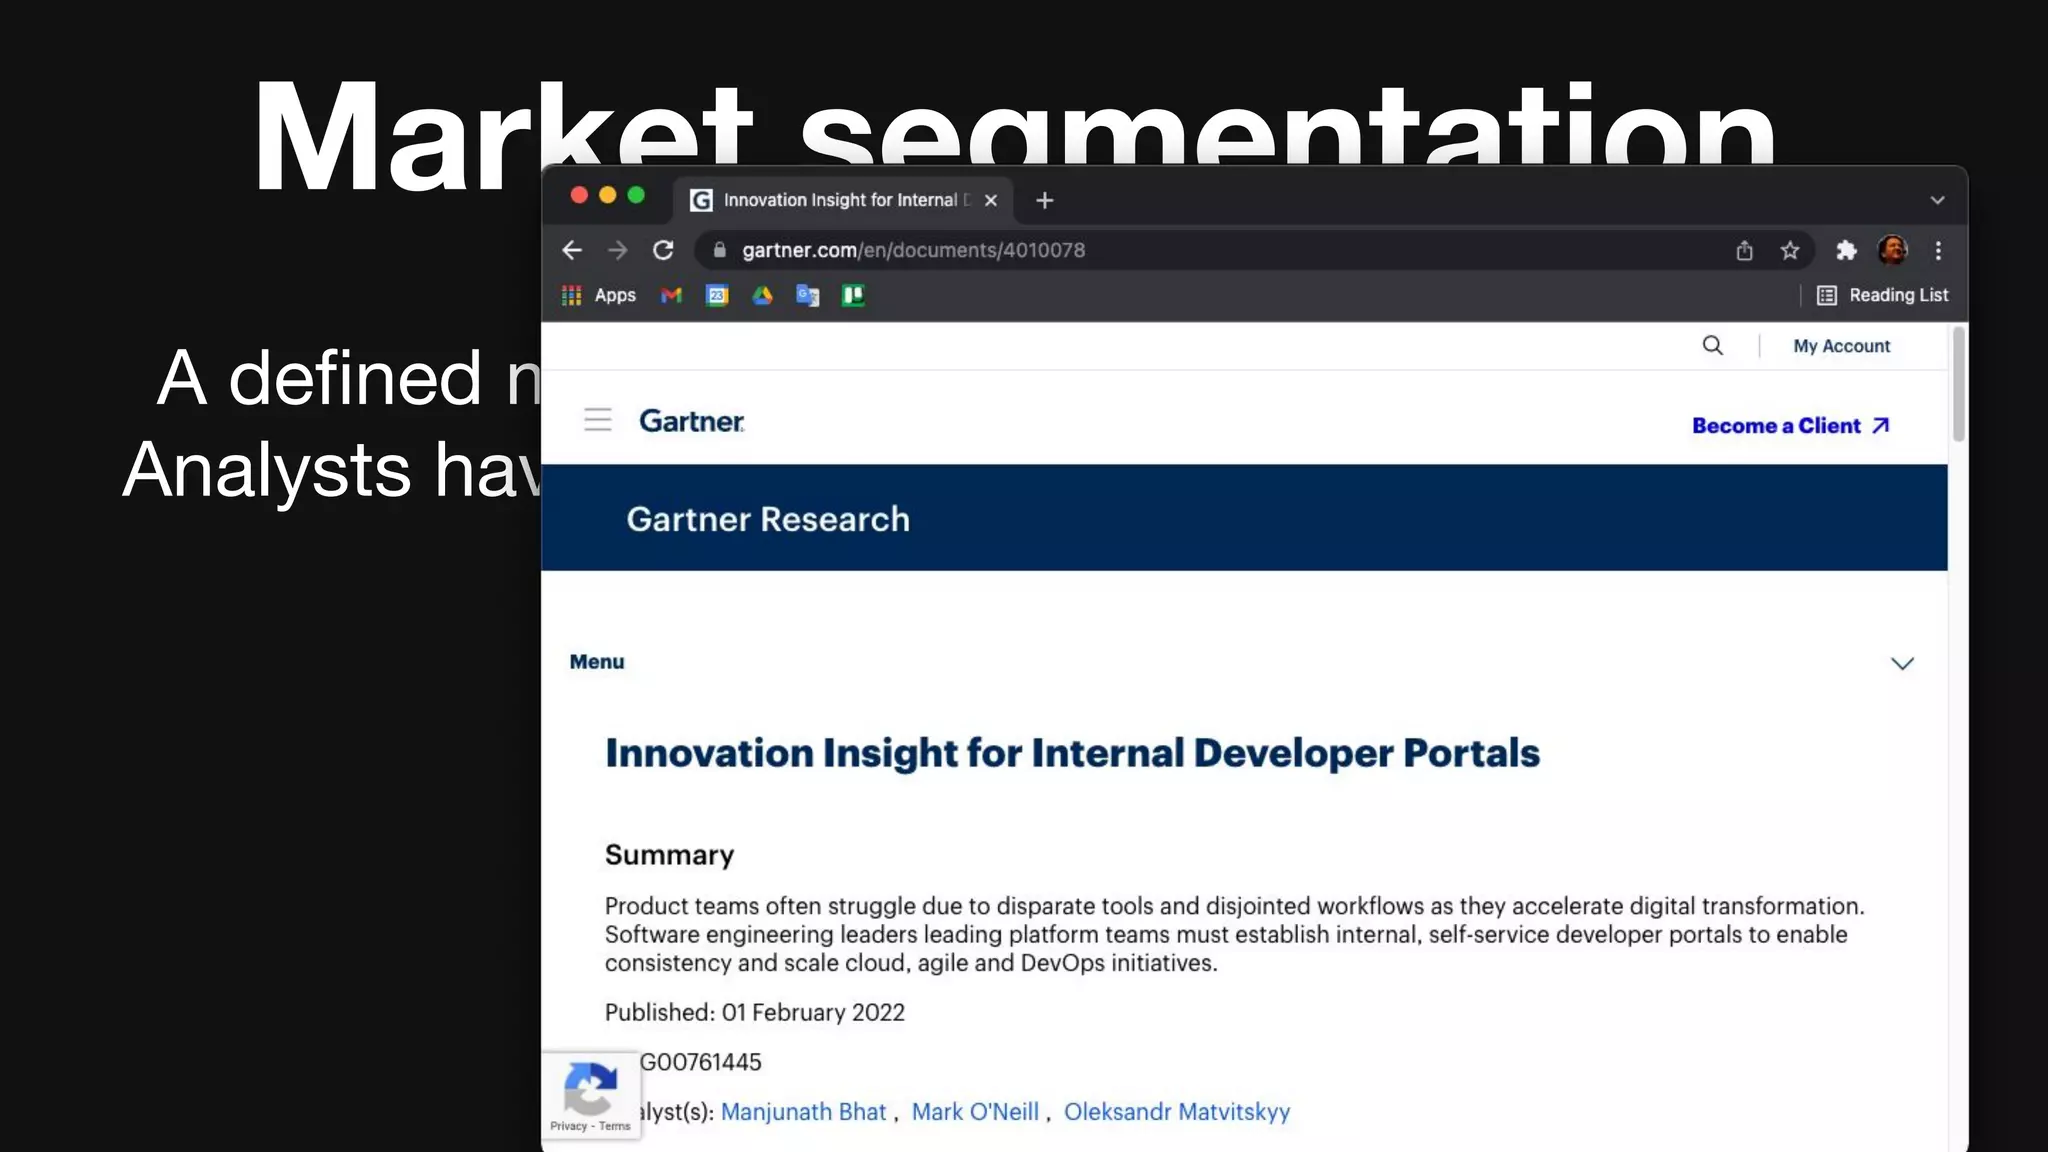The width and height of the screenshot is (2048, 1152).
Task: Open the share page icon in address bar
Action: coord(1745,250)
